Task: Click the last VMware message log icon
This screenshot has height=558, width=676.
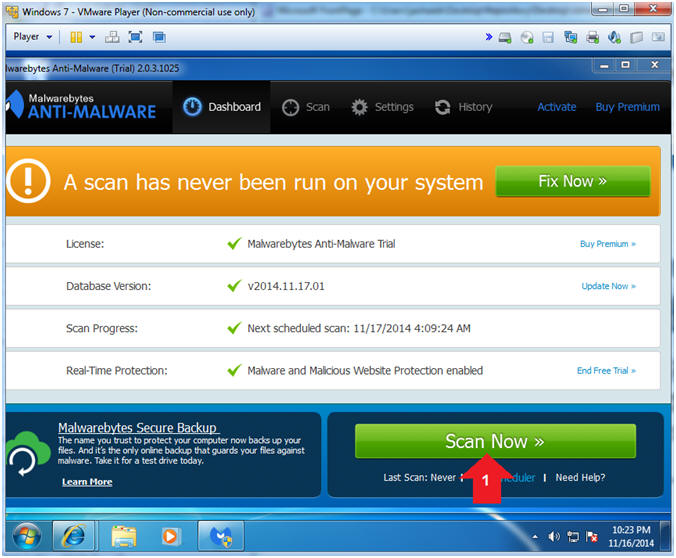Action: (x=658, y=38)
